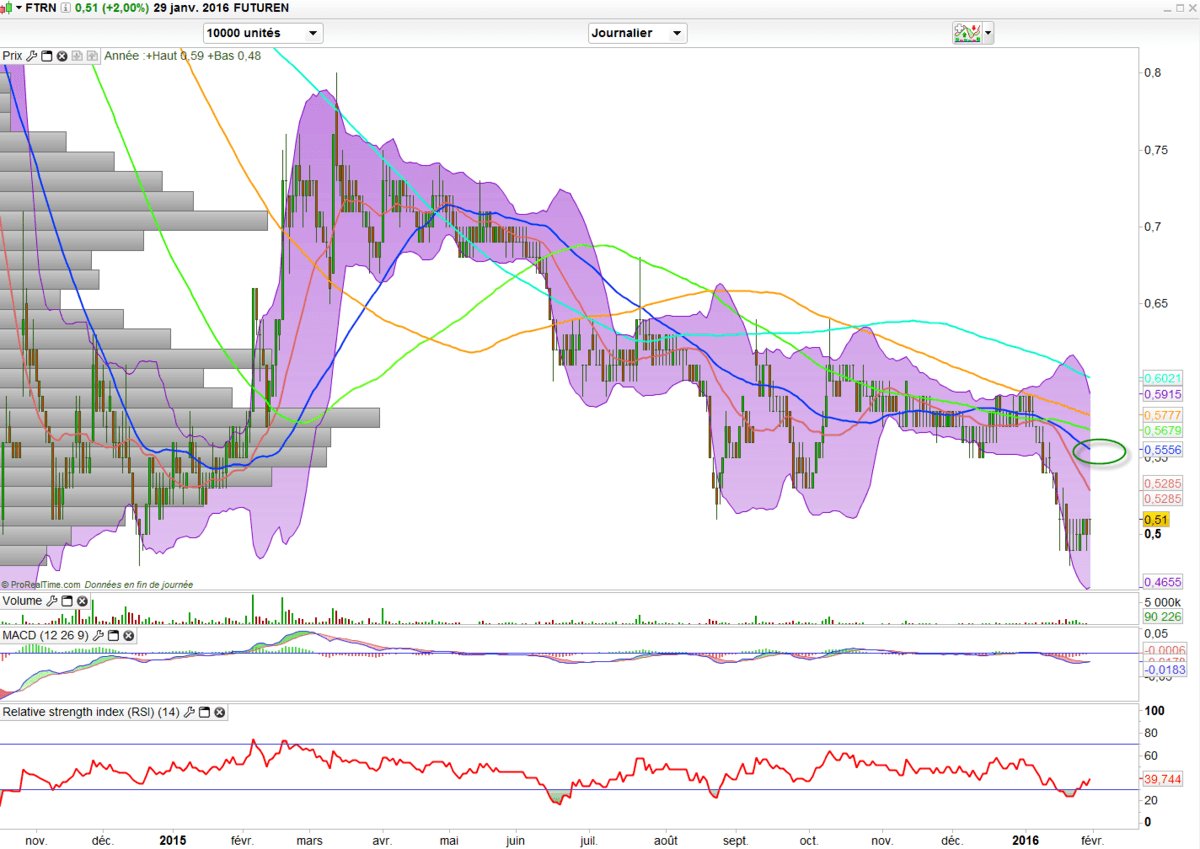Open the Prix panel wrench settings
Image resolution: width=1200 pixels, height=849 pixels.
pos(32,56)
